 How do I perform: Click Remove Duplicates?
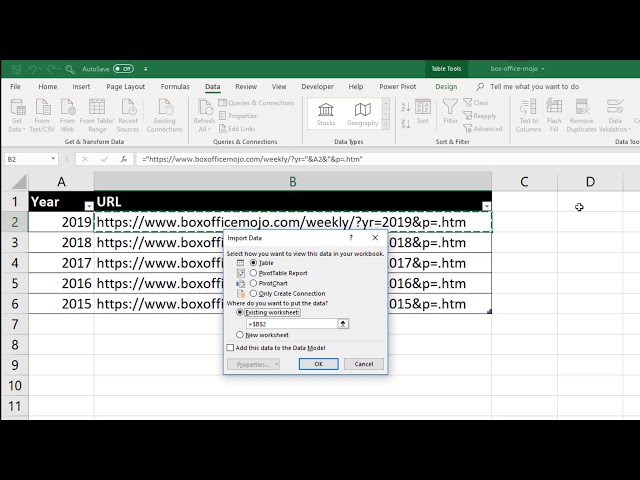(x=582, y=116)
